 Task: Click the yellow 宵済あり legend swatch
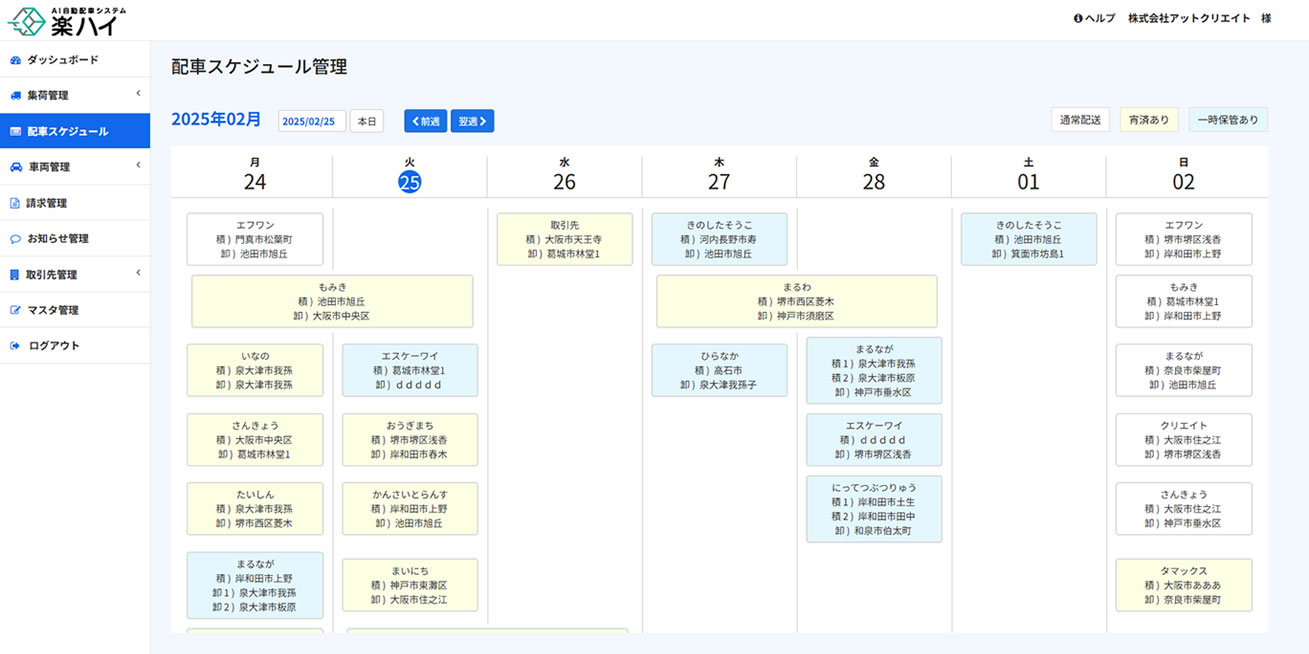pos(1149,120)
